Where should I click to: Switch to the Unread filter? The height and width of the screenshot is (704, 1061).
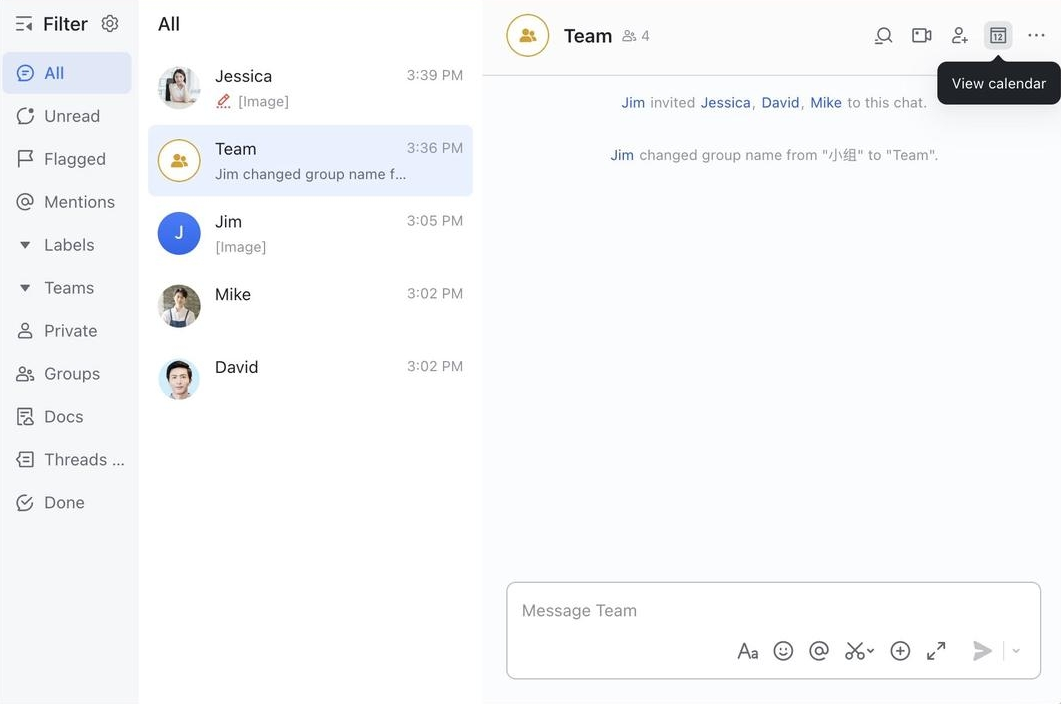tap(72, 115)
